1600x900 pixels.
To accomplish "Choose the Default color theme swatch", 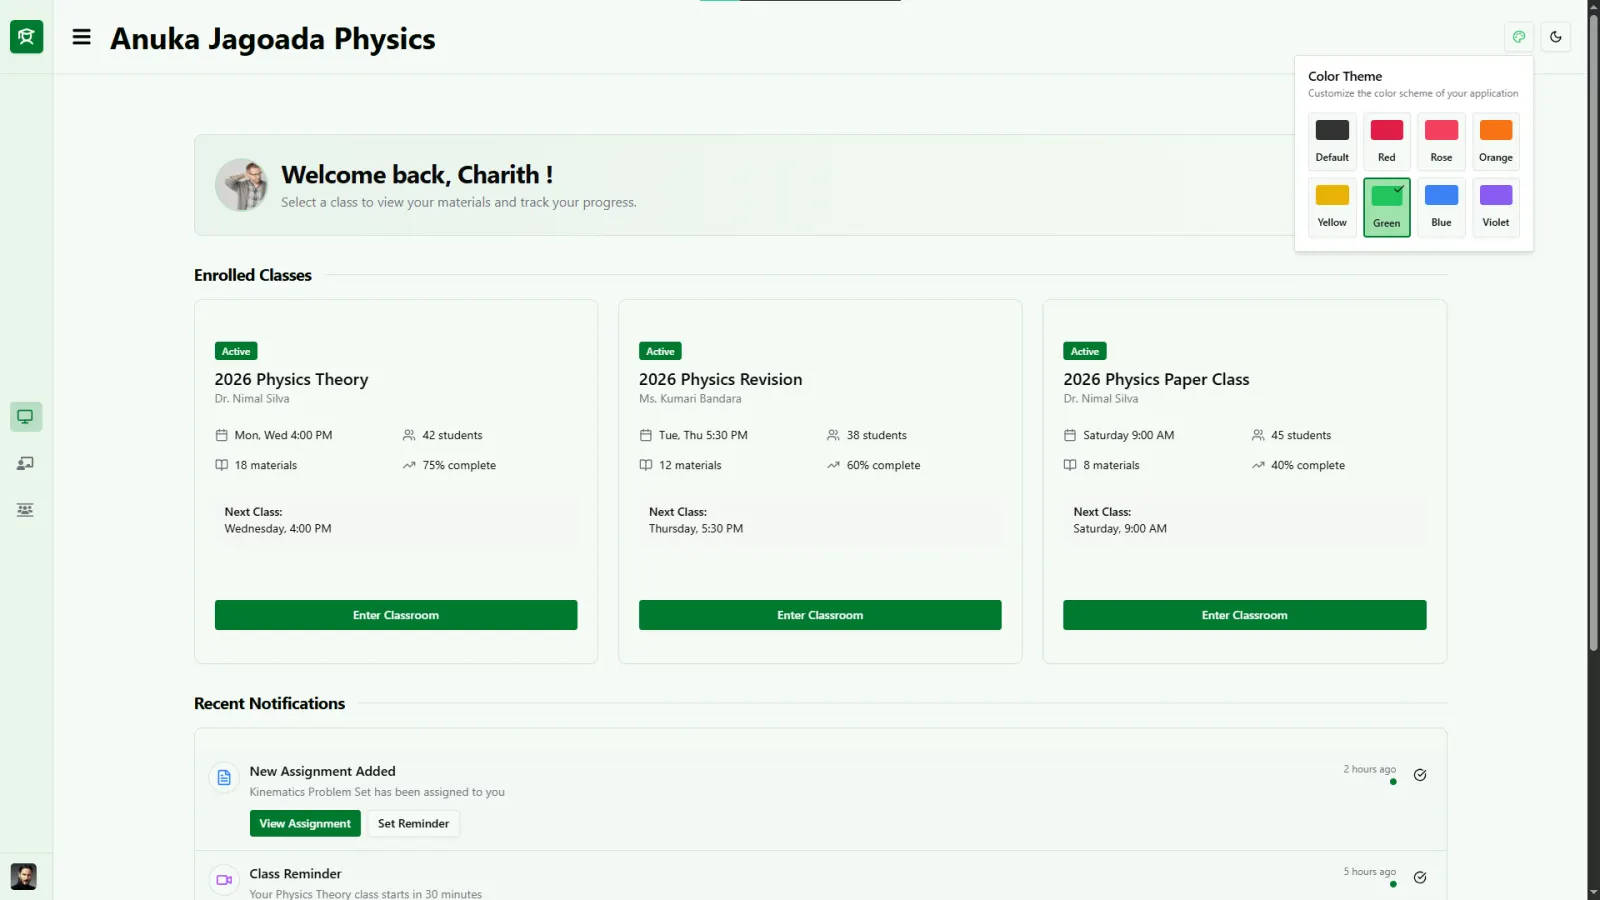I will (x=1332, y=141).
